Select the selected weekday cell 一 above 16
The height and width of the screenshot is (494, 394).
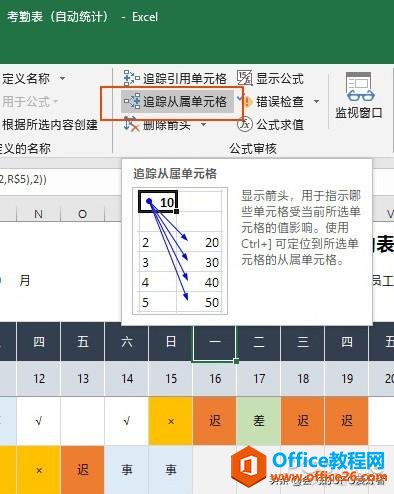[215, 342]
